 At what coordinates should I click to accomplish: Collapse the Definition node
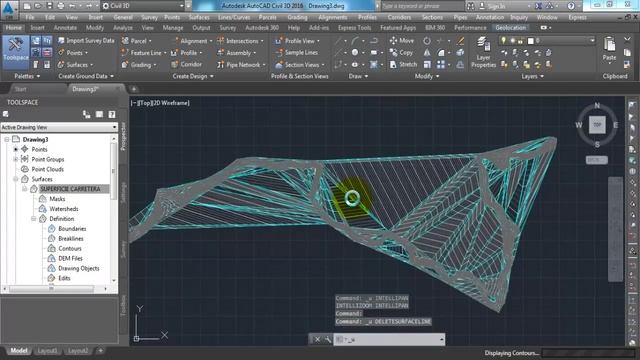33,219
